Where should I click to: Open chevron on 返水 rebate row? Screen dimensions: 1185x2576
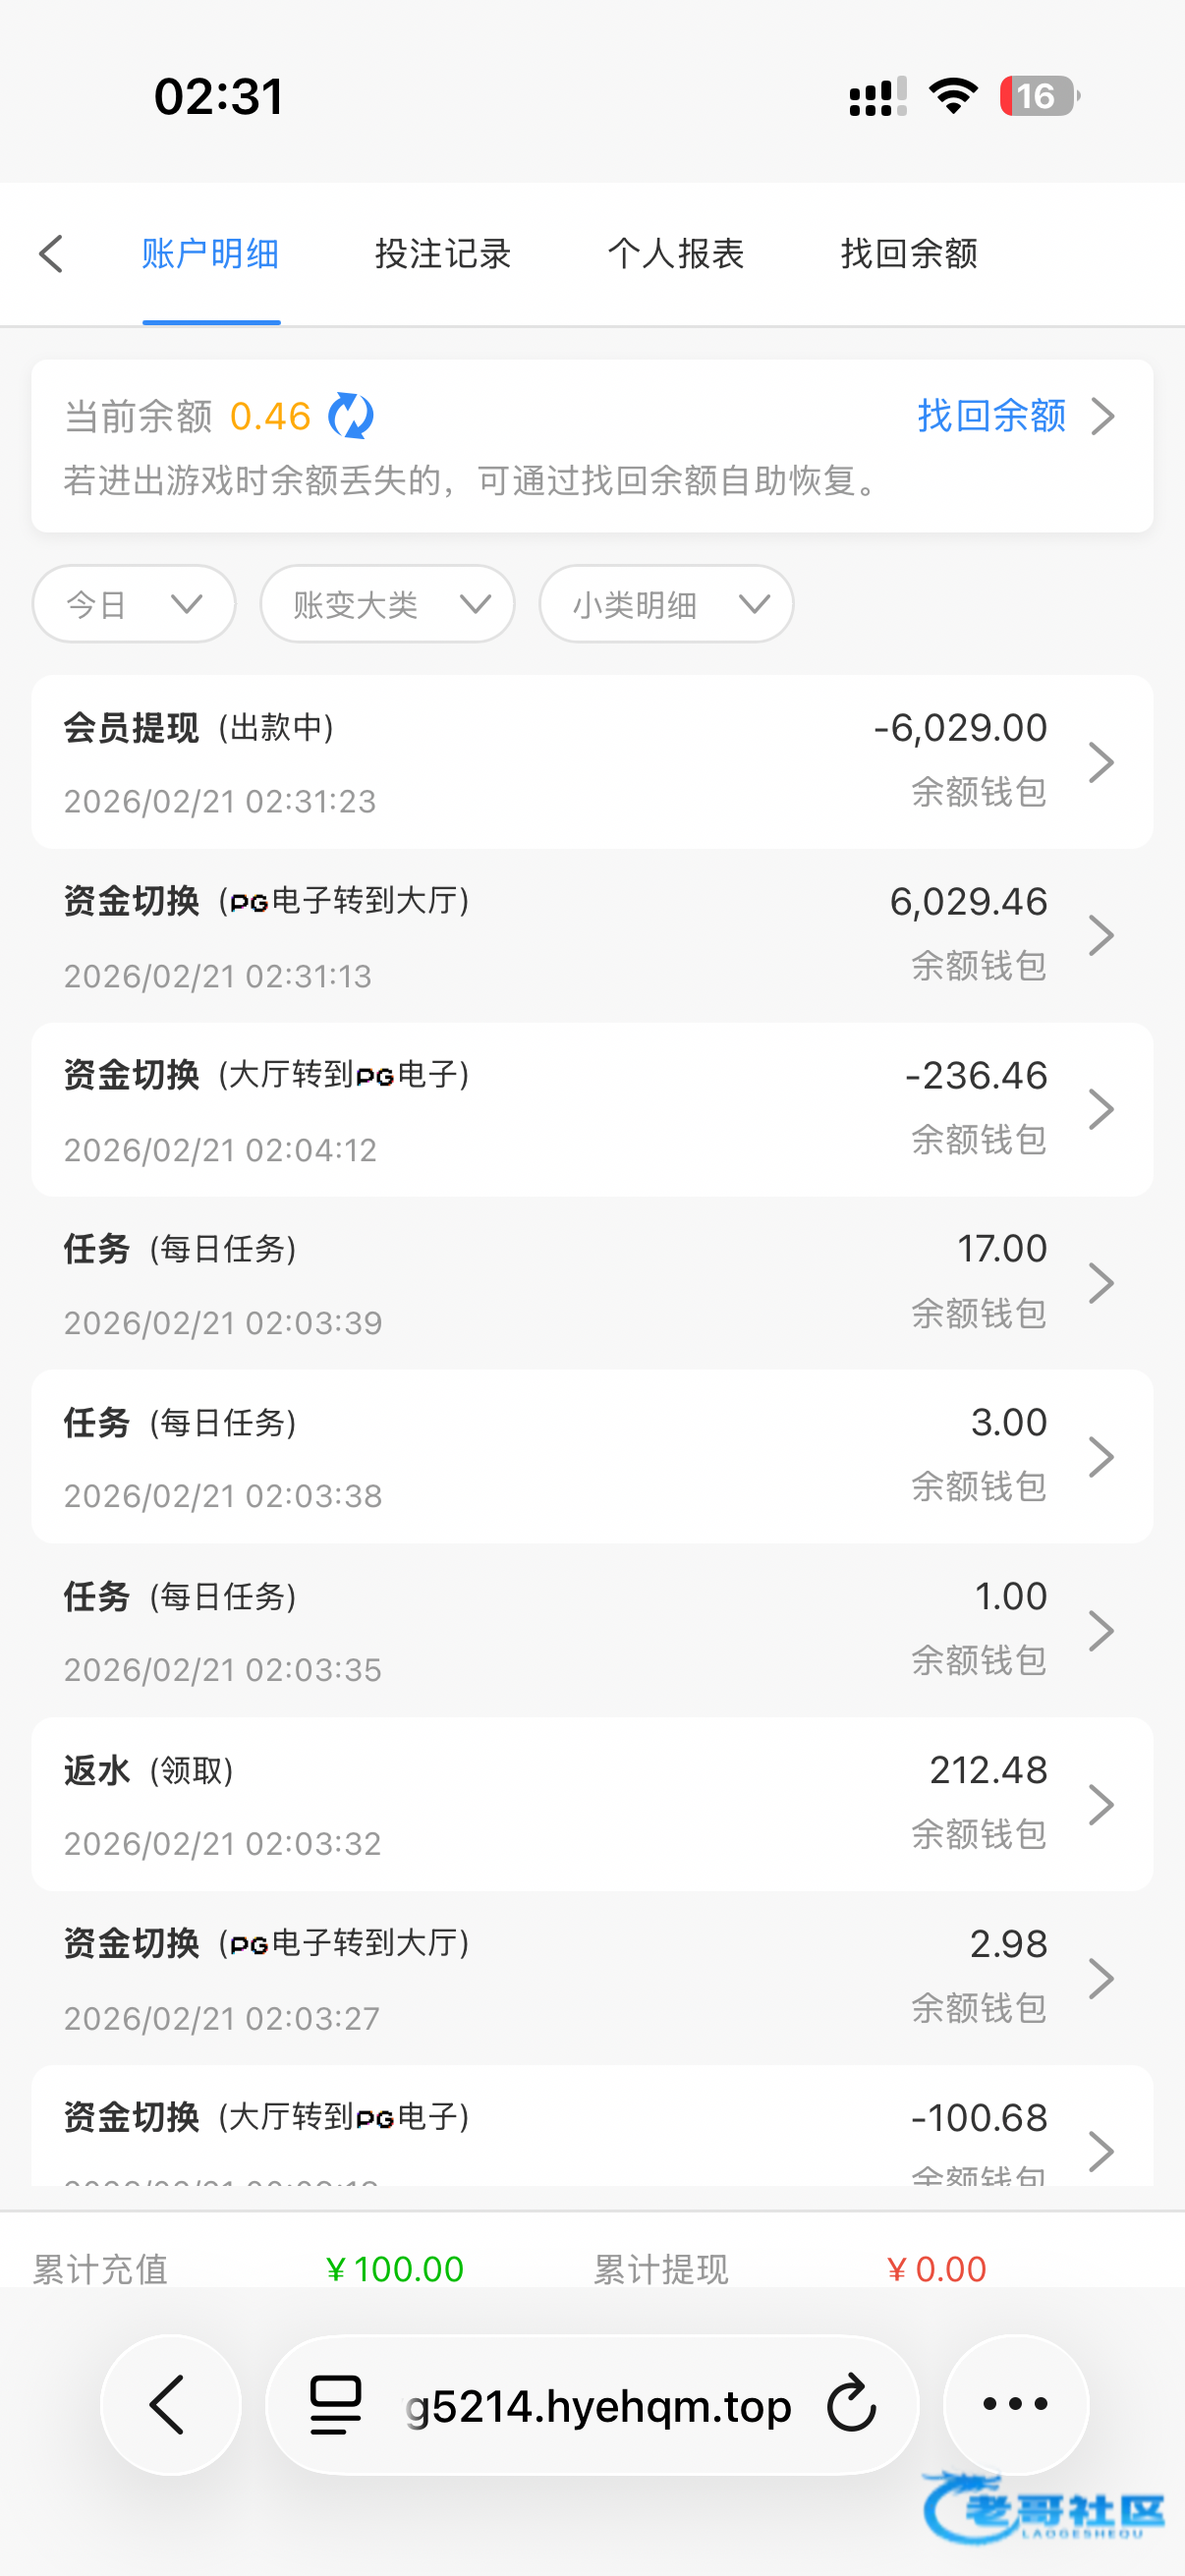(x=1101, y=1805)
